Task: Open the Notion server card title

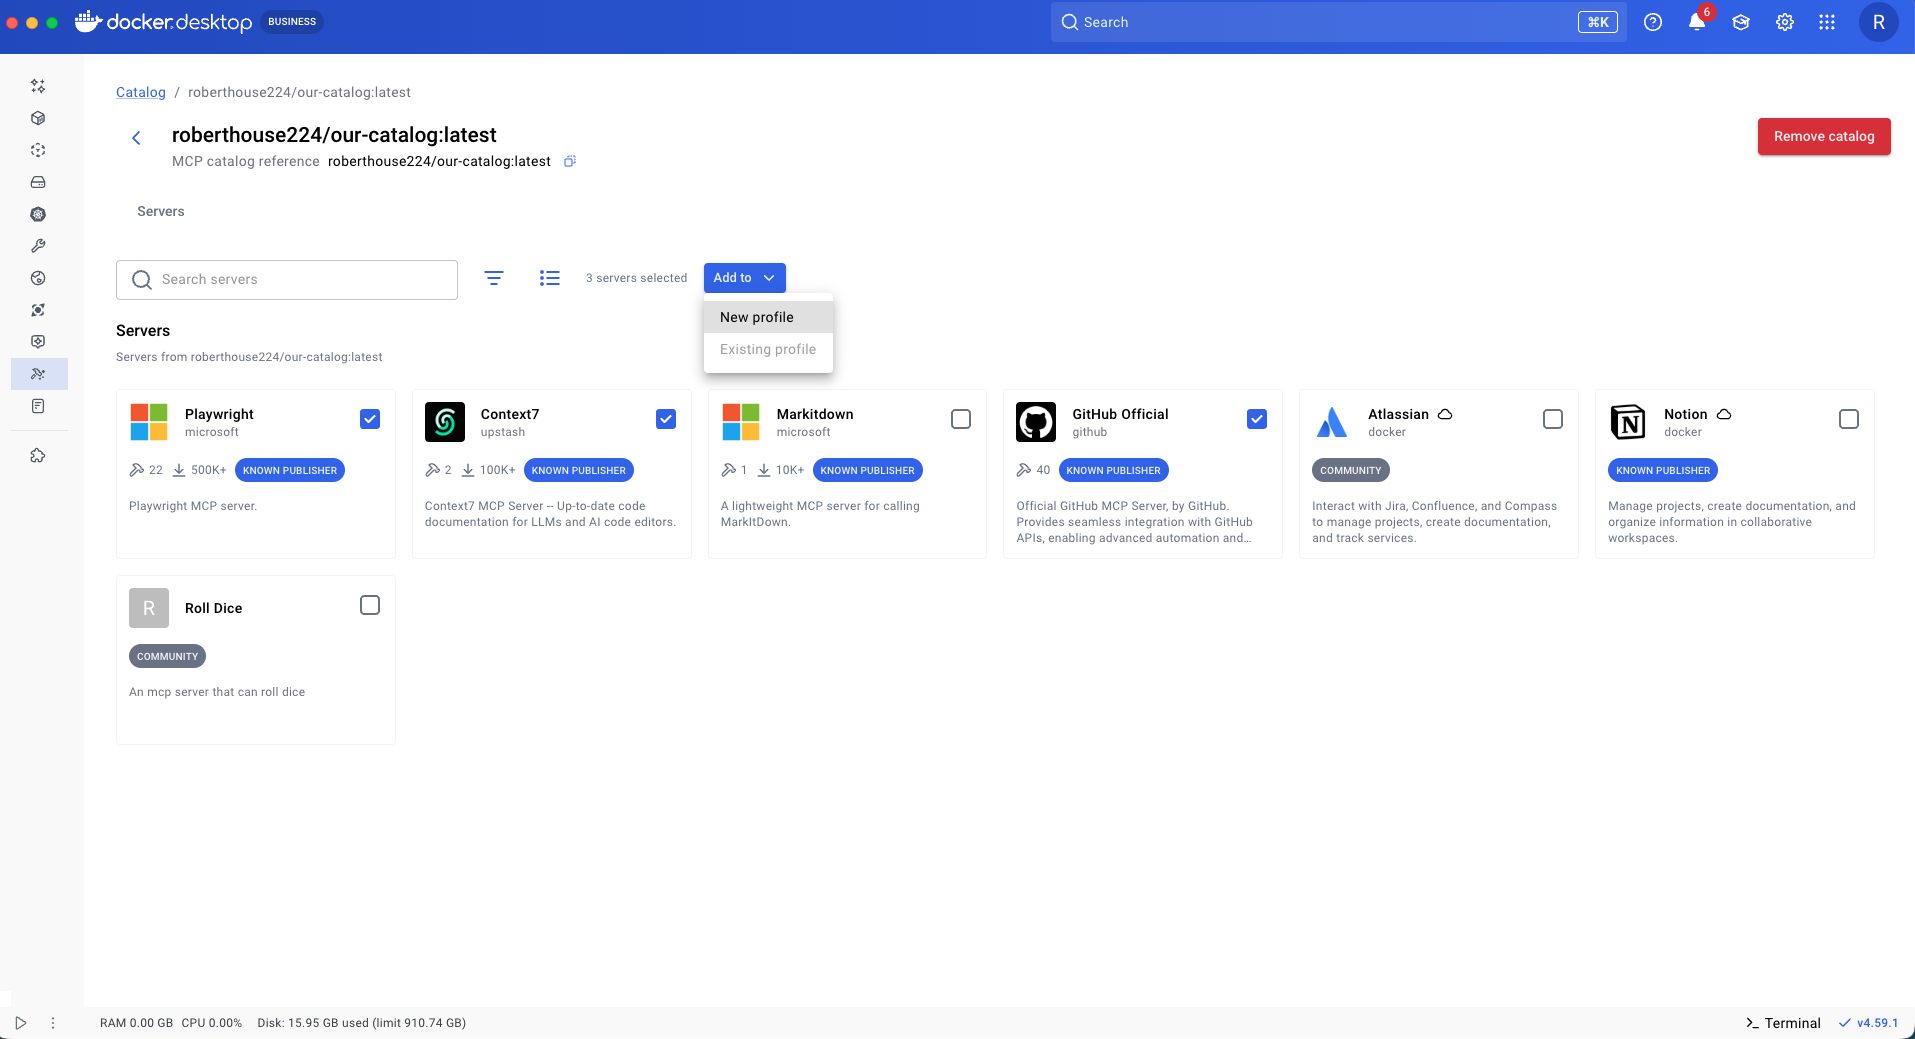Action: (1686, 414)
